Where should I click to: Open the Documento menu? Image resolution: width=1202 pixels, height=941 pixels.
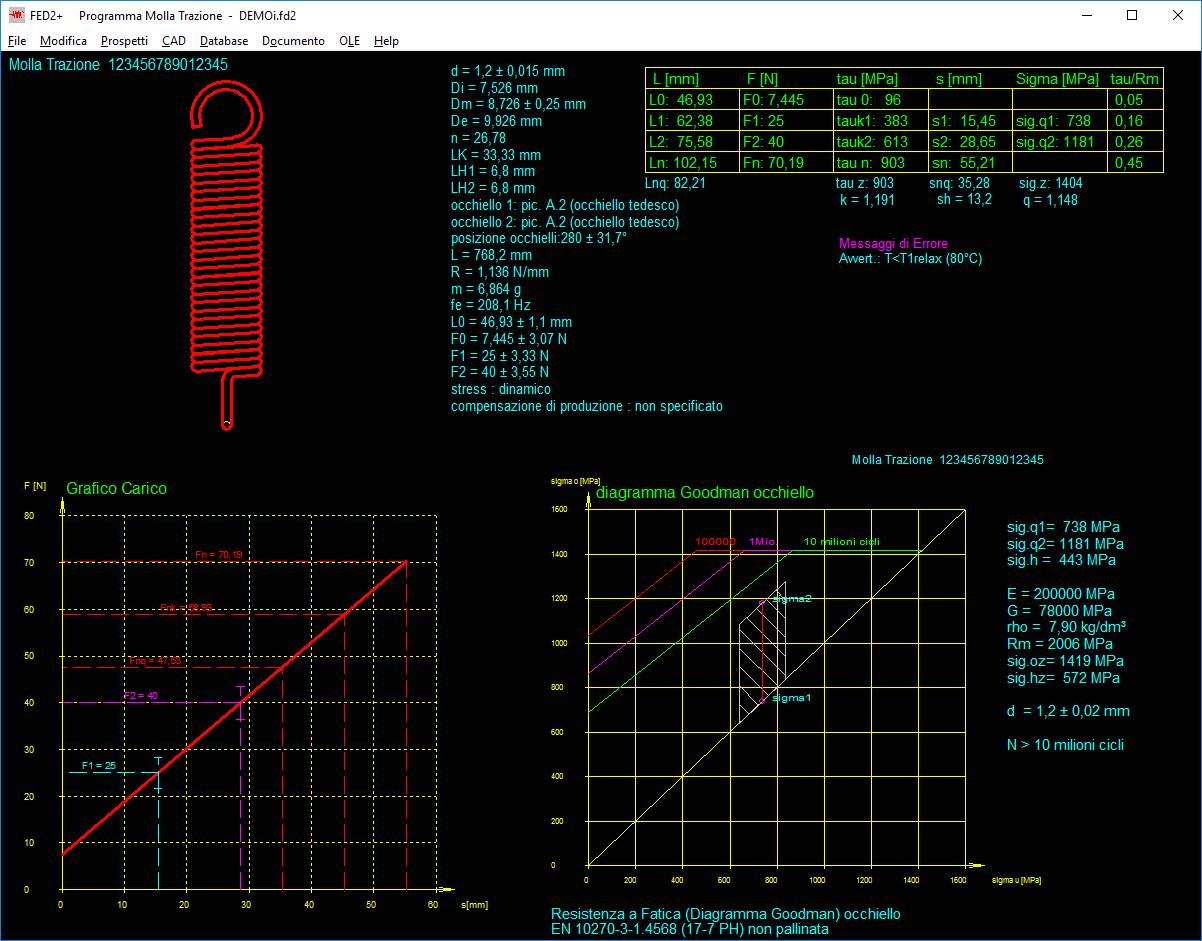[x=293, y=41]
